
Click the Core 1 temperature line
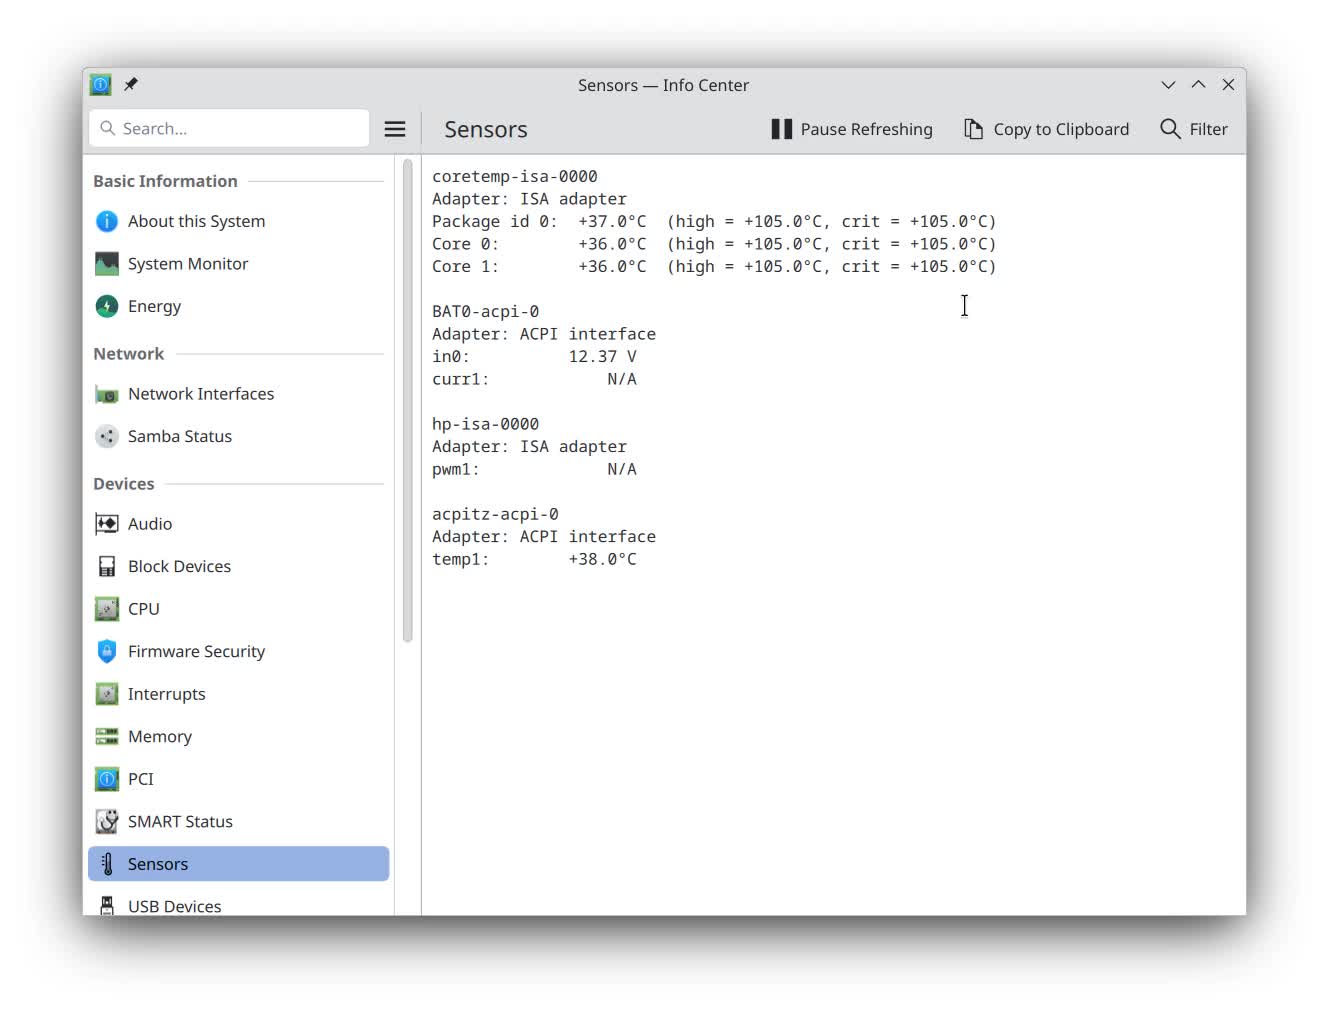[x=714, y=266]
